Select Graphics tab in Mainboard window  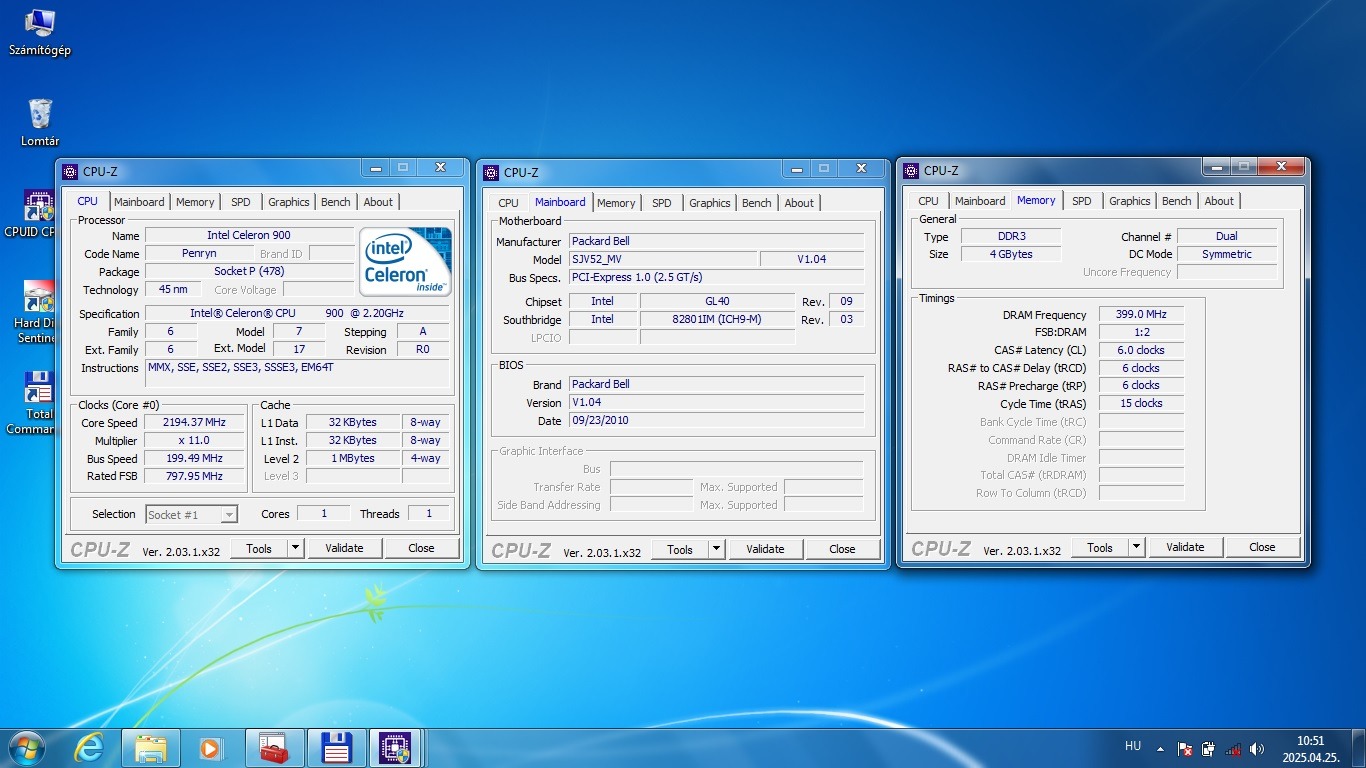710,203
